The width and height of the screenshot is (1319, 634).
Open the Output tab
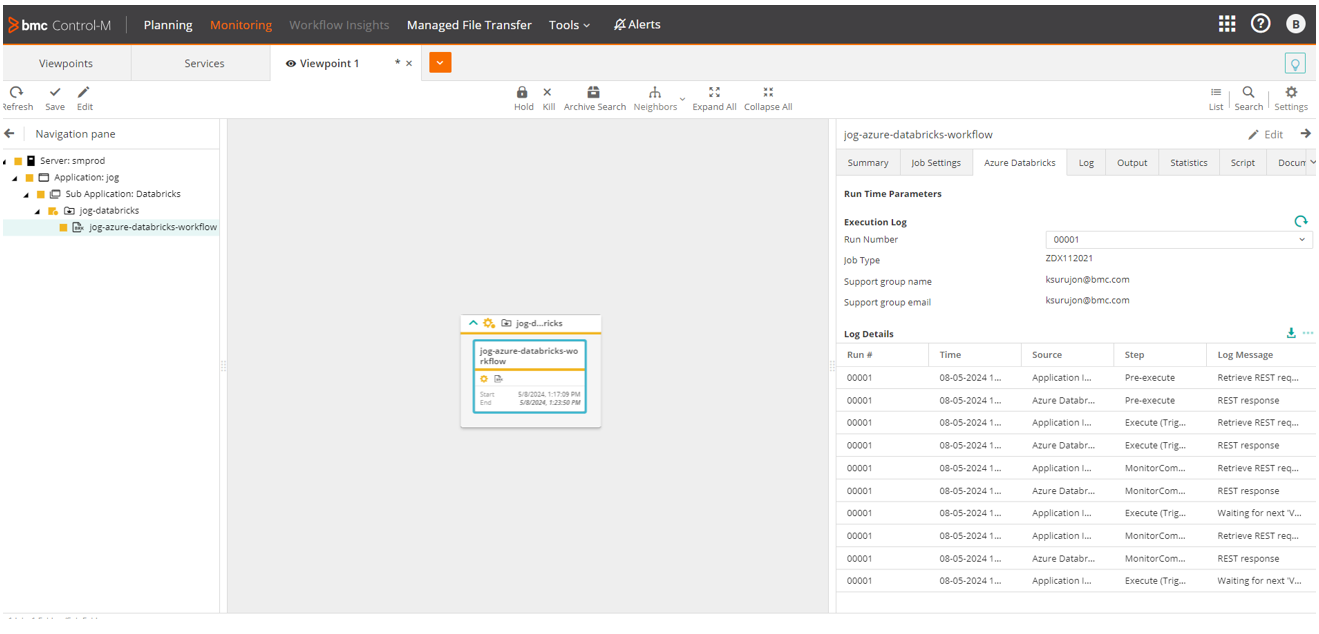[x=1132, y=163]
